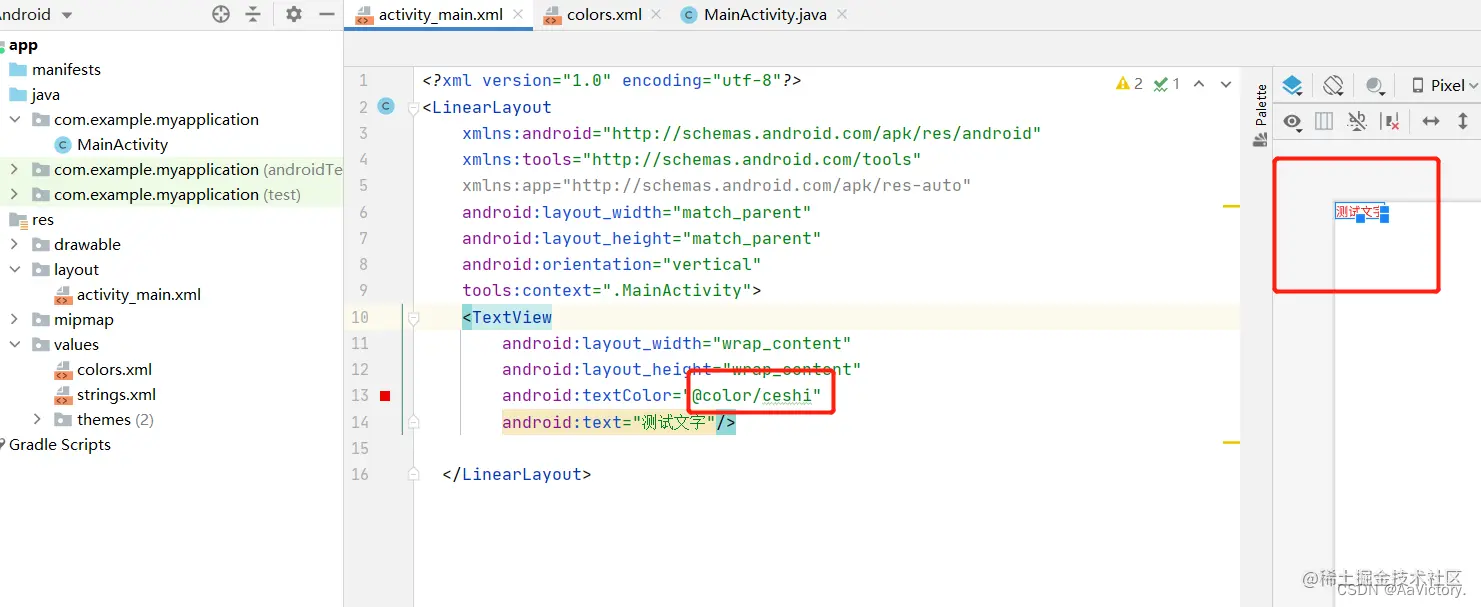Click the java folder icon

[x=18, y=94]
